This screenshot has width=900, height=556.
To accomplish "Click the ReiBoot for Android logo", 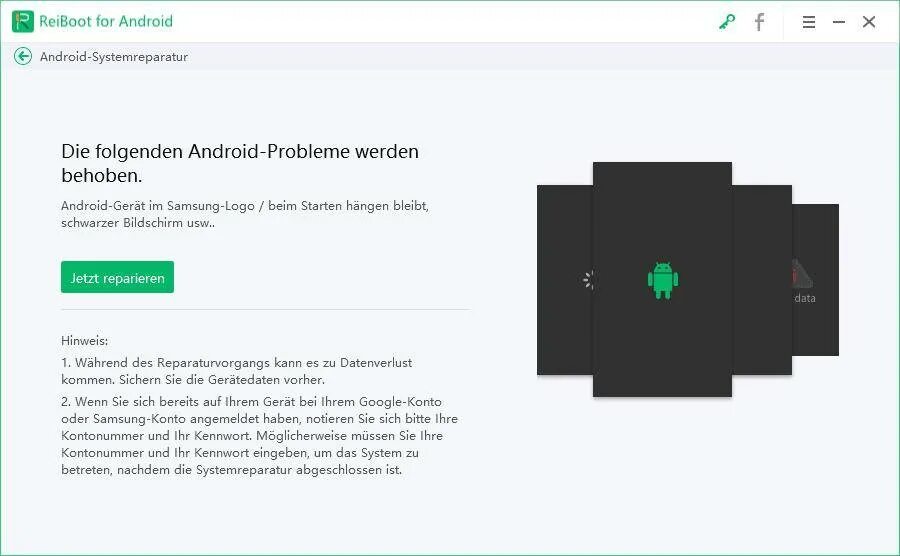I will [x=23, y=21].
